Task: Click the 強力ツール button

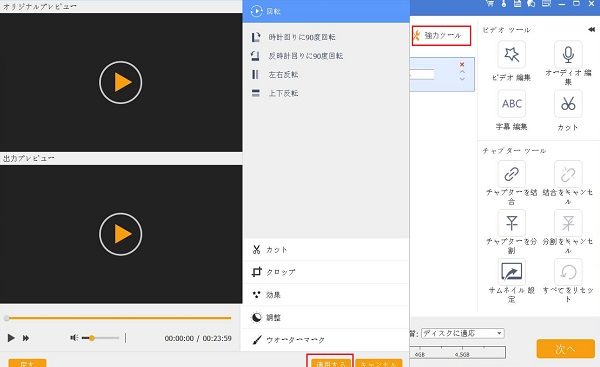Action: pyautogui.click(x=441, y=36)
